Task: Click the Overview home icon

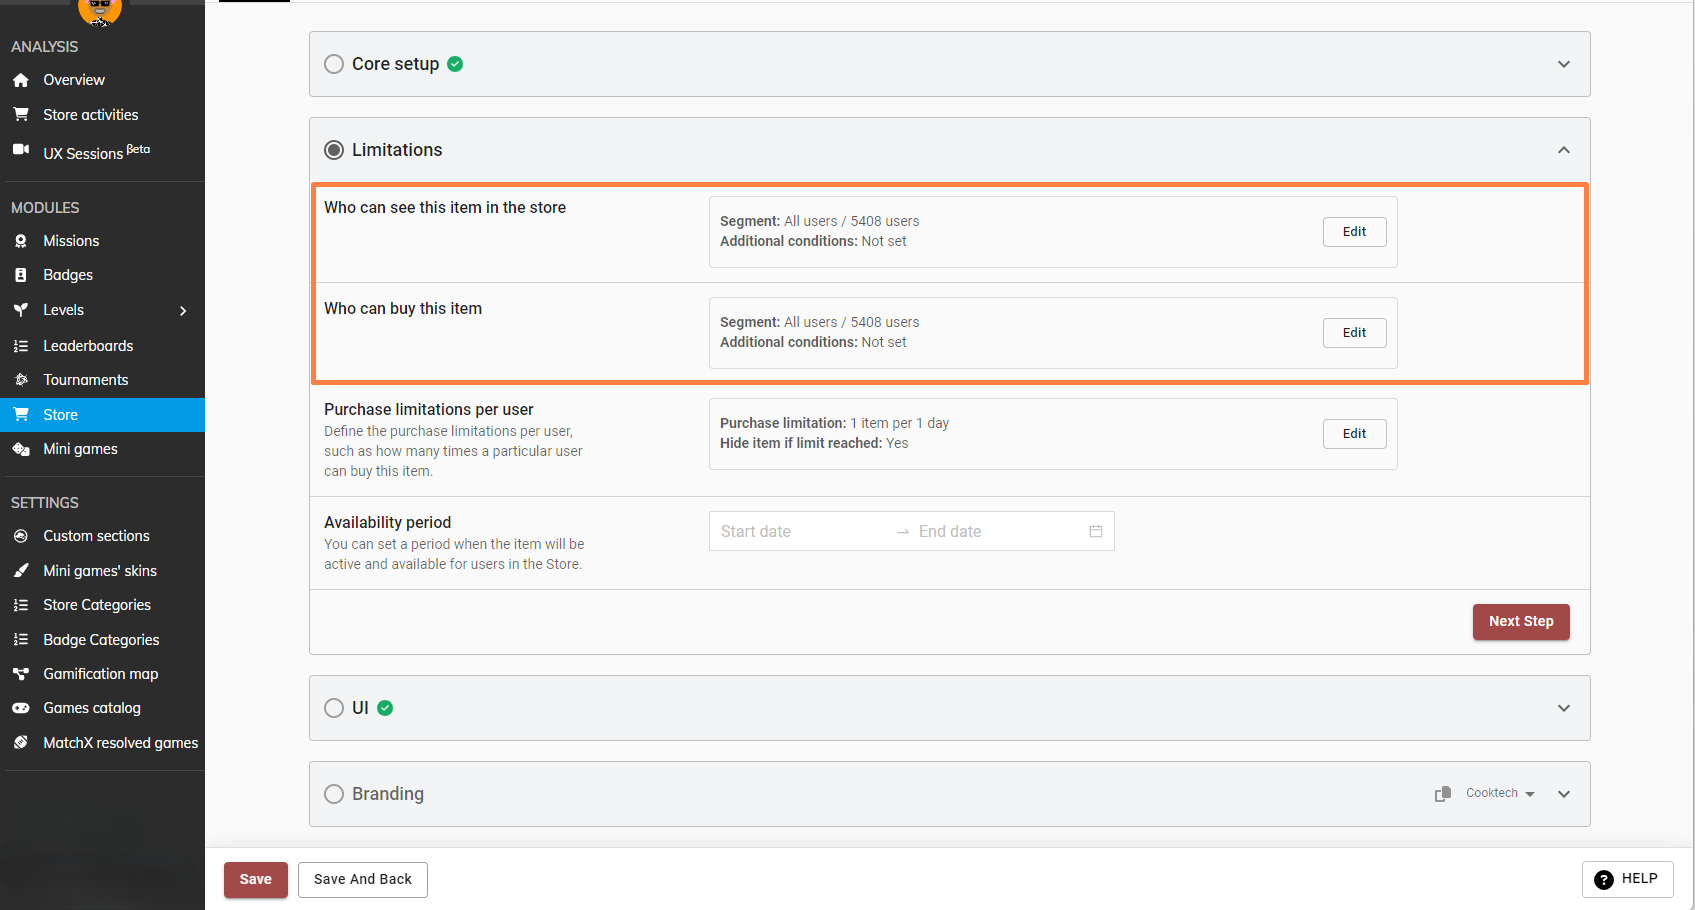Action: [x=21, y=80]
